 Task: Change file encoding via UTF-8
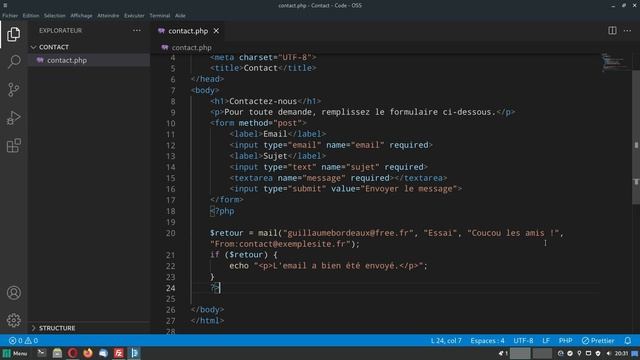pos(523,340)
